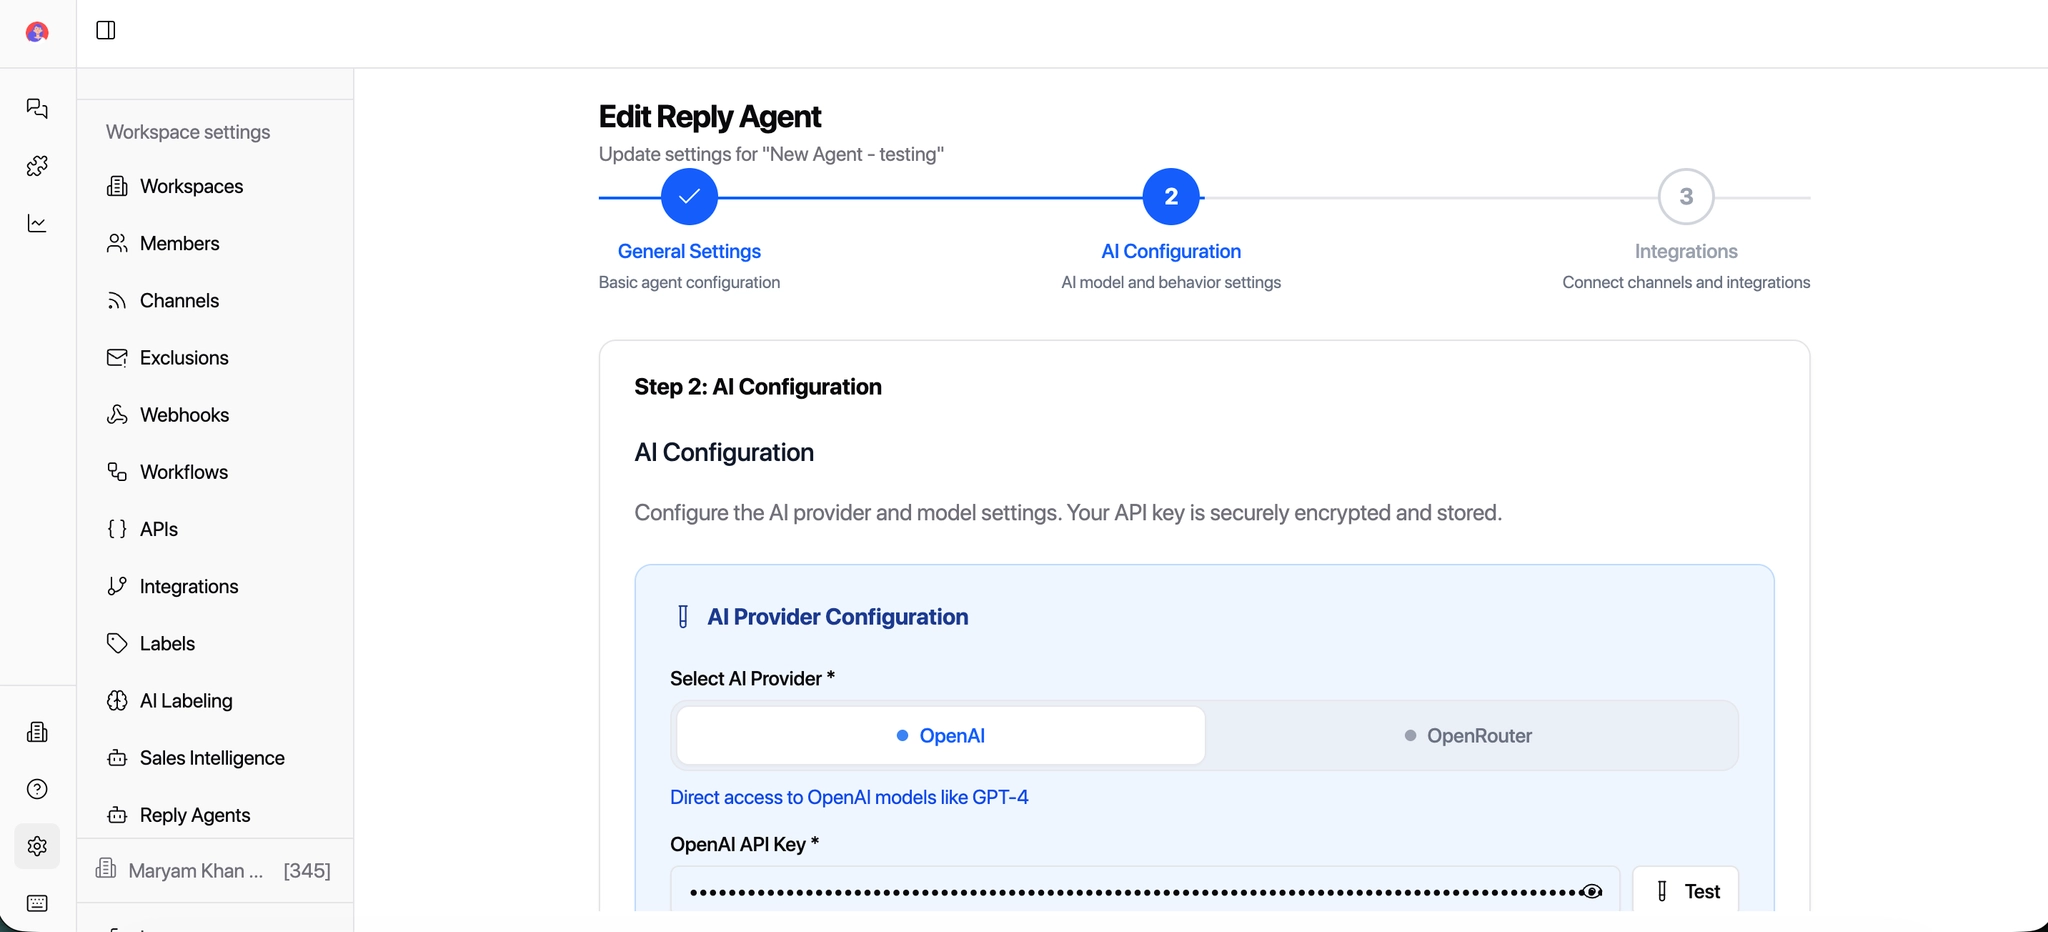Choose OpenRouter as the AI provider
Image resolution: width=2048 pixels, height=932 pixels.
click(x=1467, y=735)
